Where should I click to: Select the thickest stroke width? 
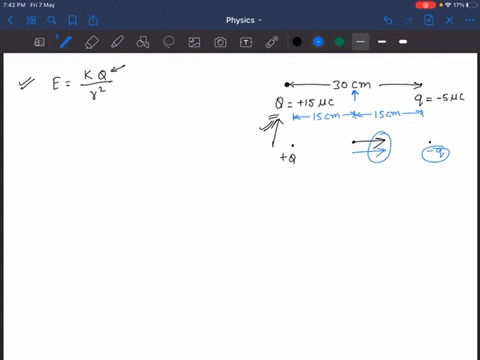click(403, 42)
